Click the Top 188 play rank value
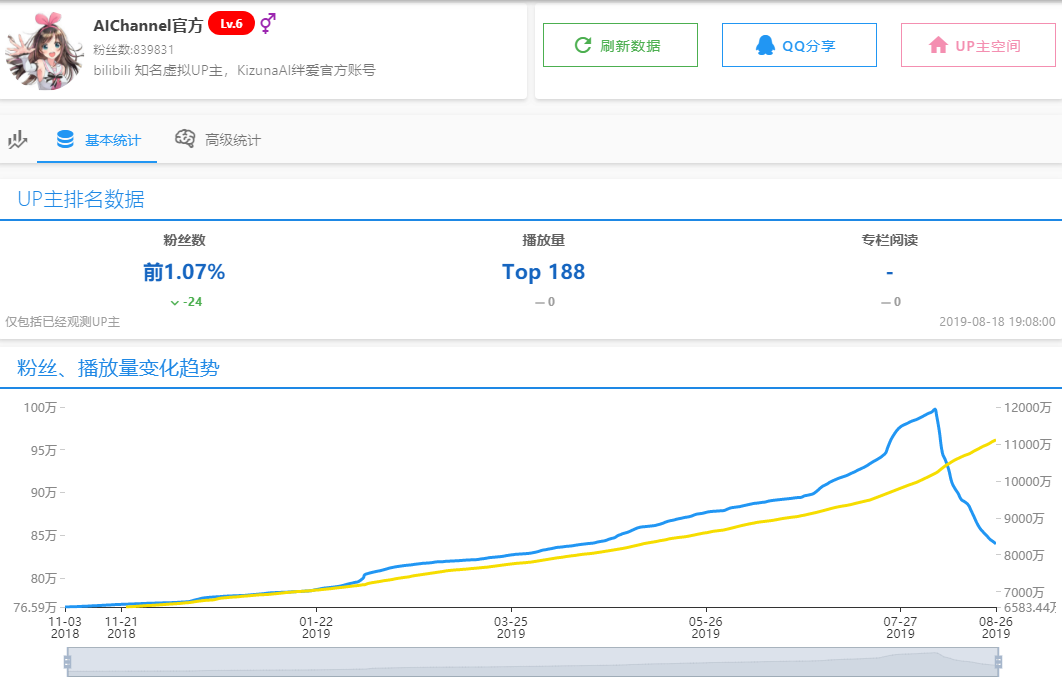The width and height of the screenshot is (1062, 685). click(x=543, y=272)
